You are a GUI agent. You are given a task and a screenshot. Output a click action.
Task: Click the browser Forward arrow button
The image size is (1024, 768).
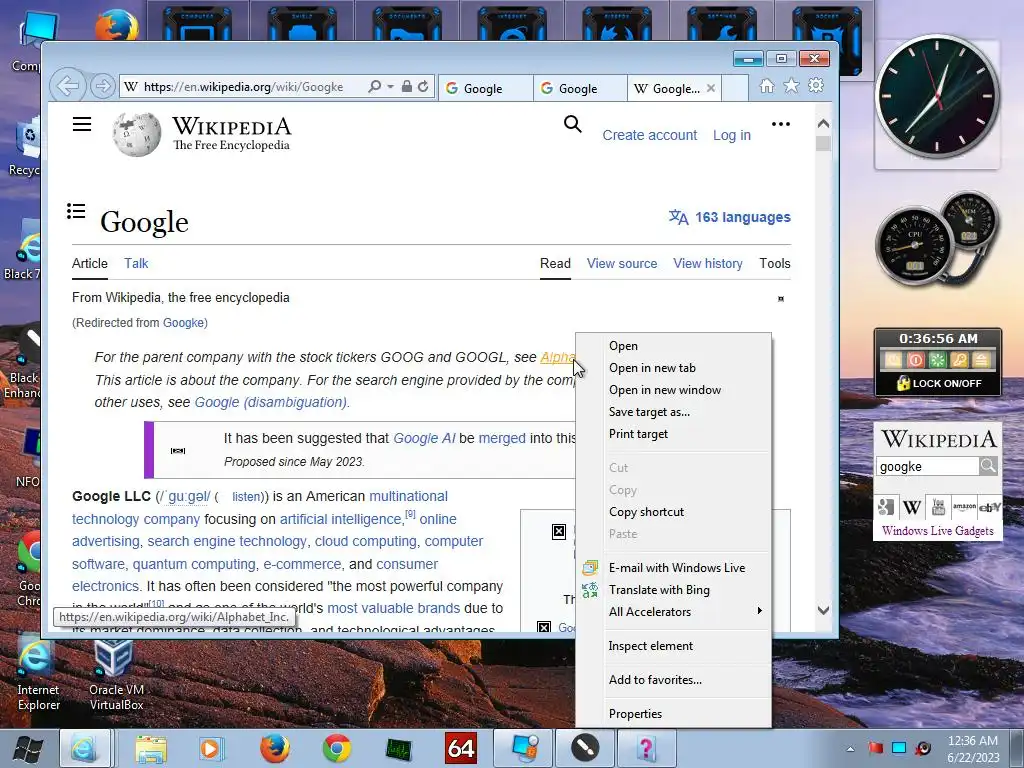(x=102, y=86)
